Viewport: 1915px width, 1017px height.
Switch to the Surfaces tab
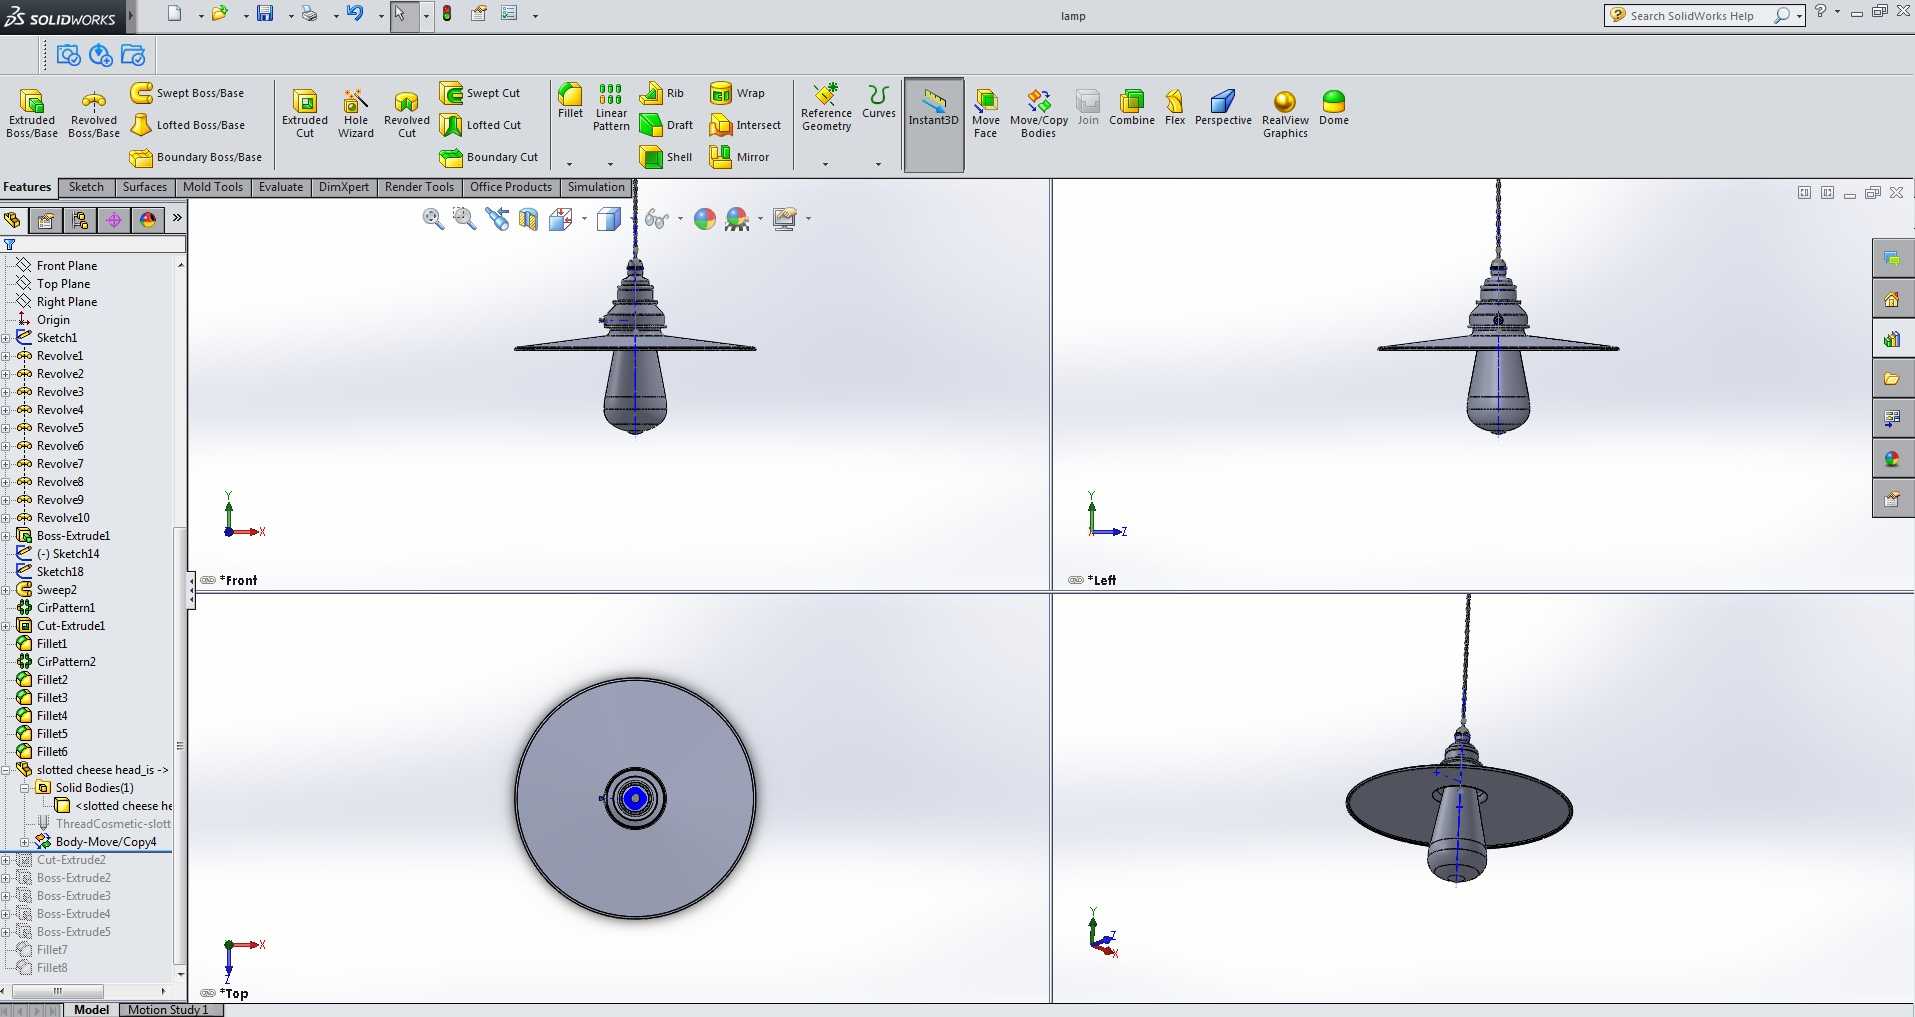145,187
